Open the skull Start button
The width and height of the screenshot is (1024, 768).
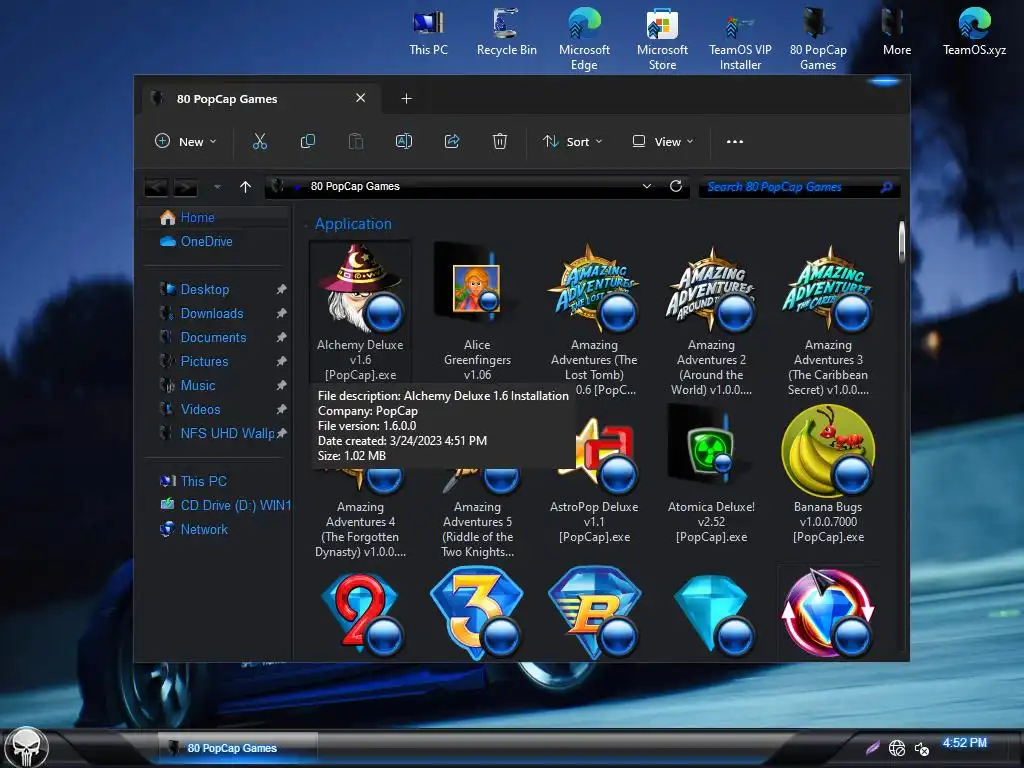[x=26, y=747]
